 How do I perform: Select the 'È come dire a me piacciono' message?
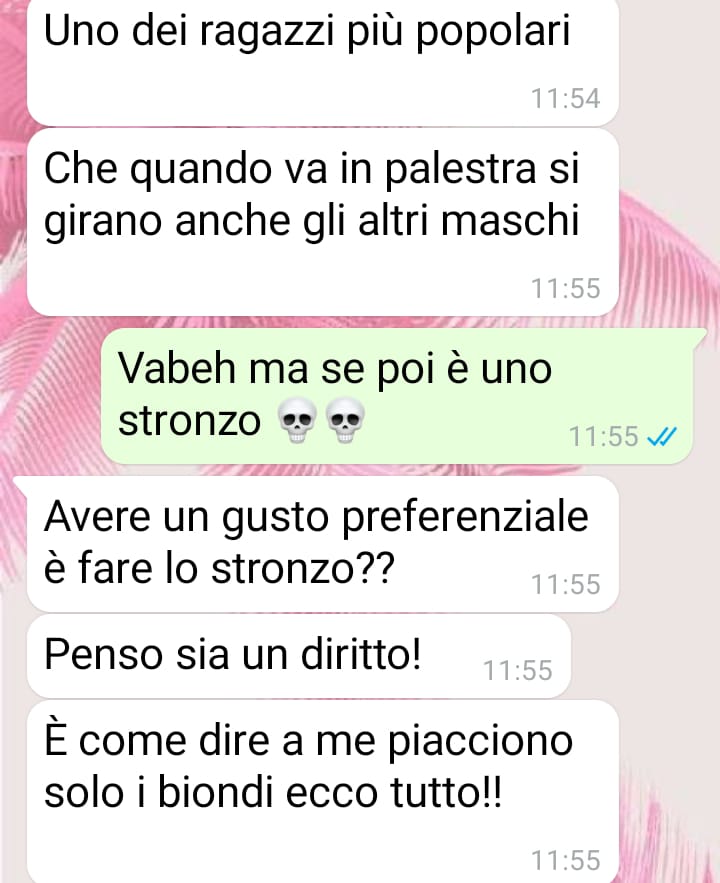(x=323, y=792)
